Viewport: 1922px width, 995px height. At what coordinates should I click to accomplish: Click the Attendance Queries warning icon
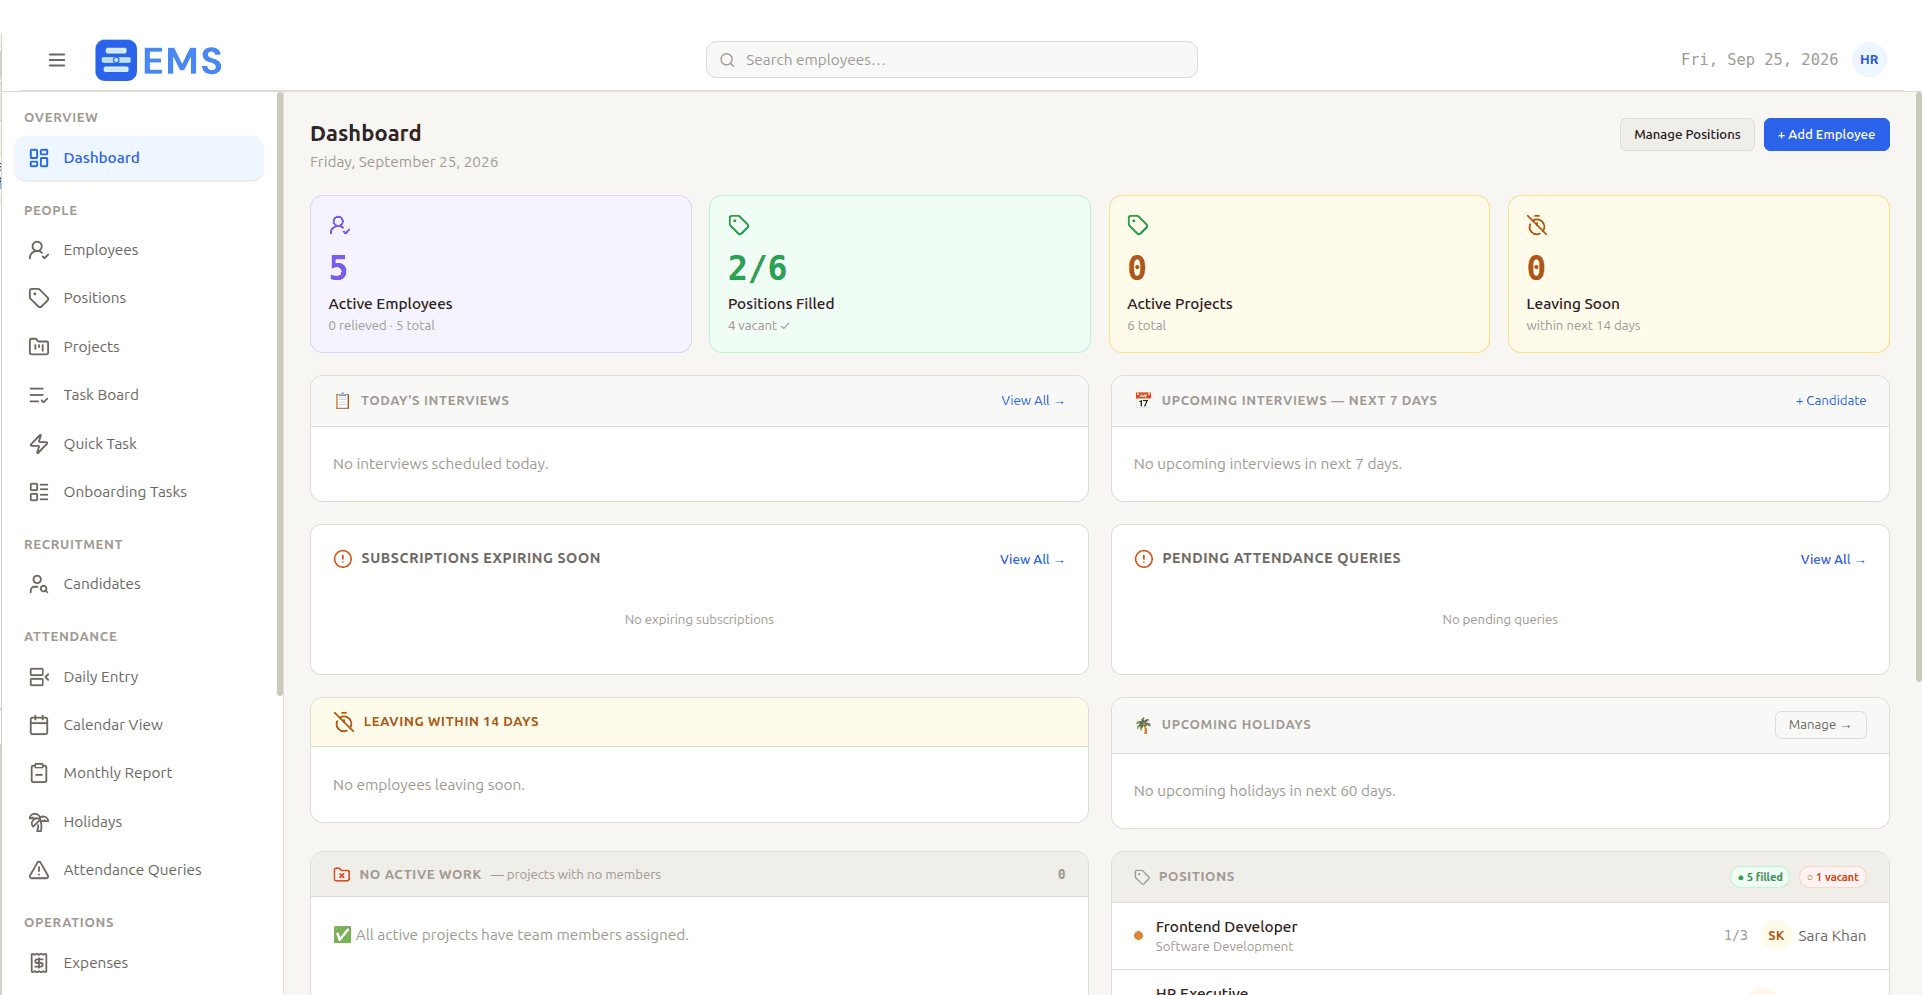[39, 870]
